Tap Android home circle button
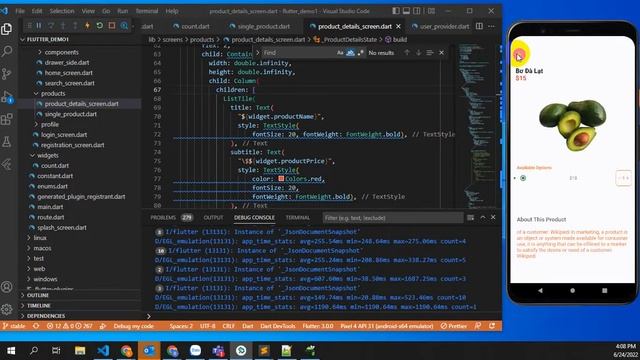The image size is (640, 360). [x=572, y=291]
